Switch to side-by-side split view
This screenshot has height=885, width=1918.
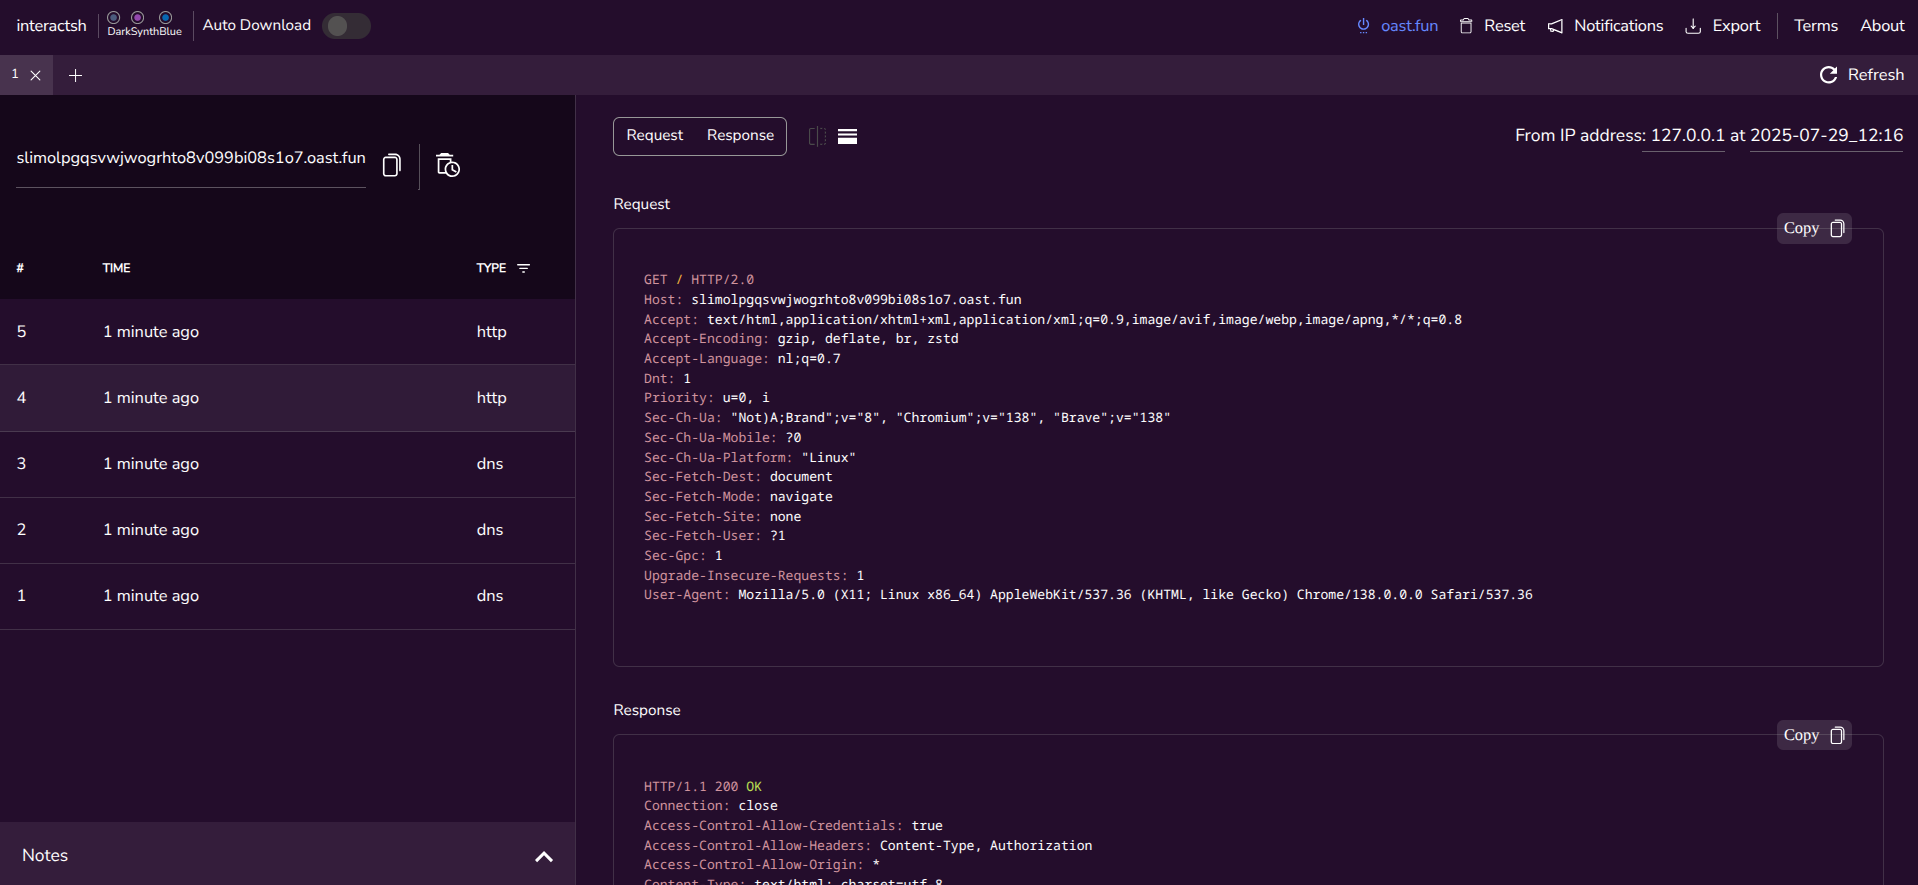coord(817,136)
